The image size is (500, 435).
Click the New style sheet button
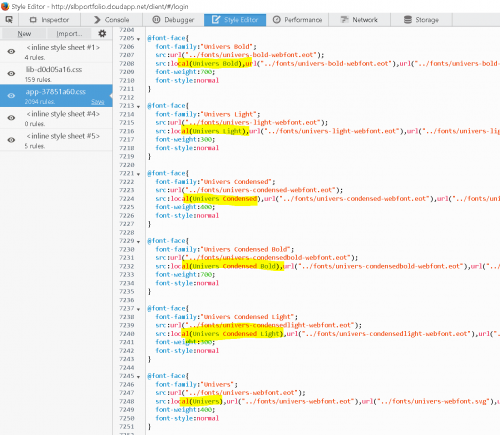coord(24,33)
